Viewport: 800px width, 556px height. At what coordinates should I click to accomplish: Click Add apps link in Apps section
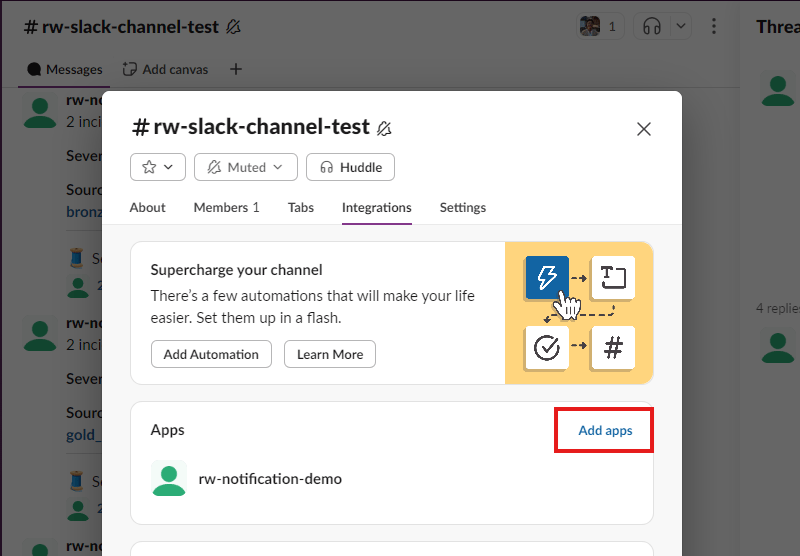pos(605,431)
